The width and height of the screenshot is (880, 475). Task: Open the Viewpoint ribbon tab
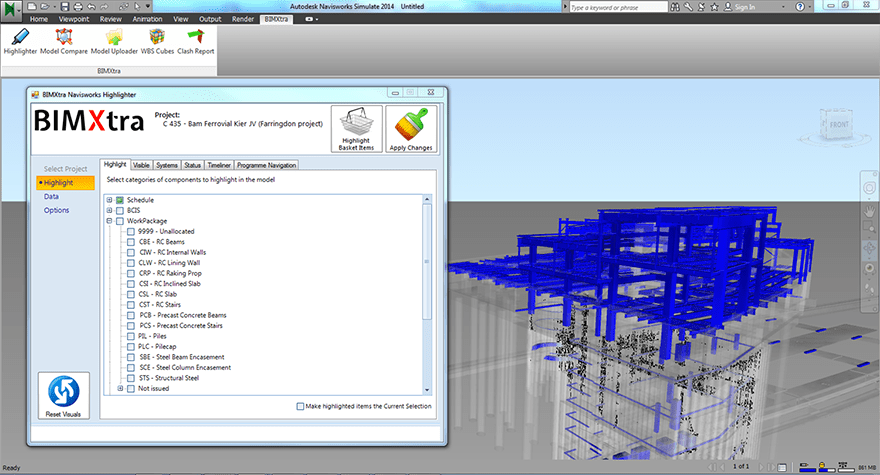[x=74, y=19]
